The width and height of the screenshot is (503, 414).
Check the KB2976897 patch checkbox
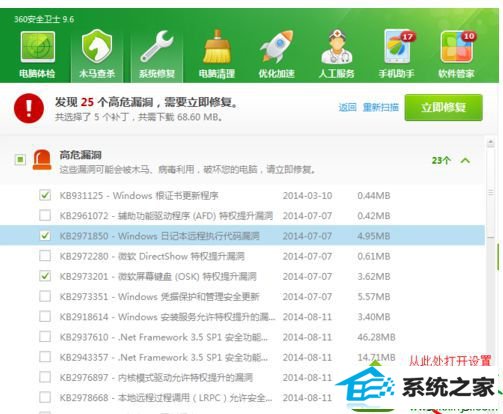click(45, 377)
